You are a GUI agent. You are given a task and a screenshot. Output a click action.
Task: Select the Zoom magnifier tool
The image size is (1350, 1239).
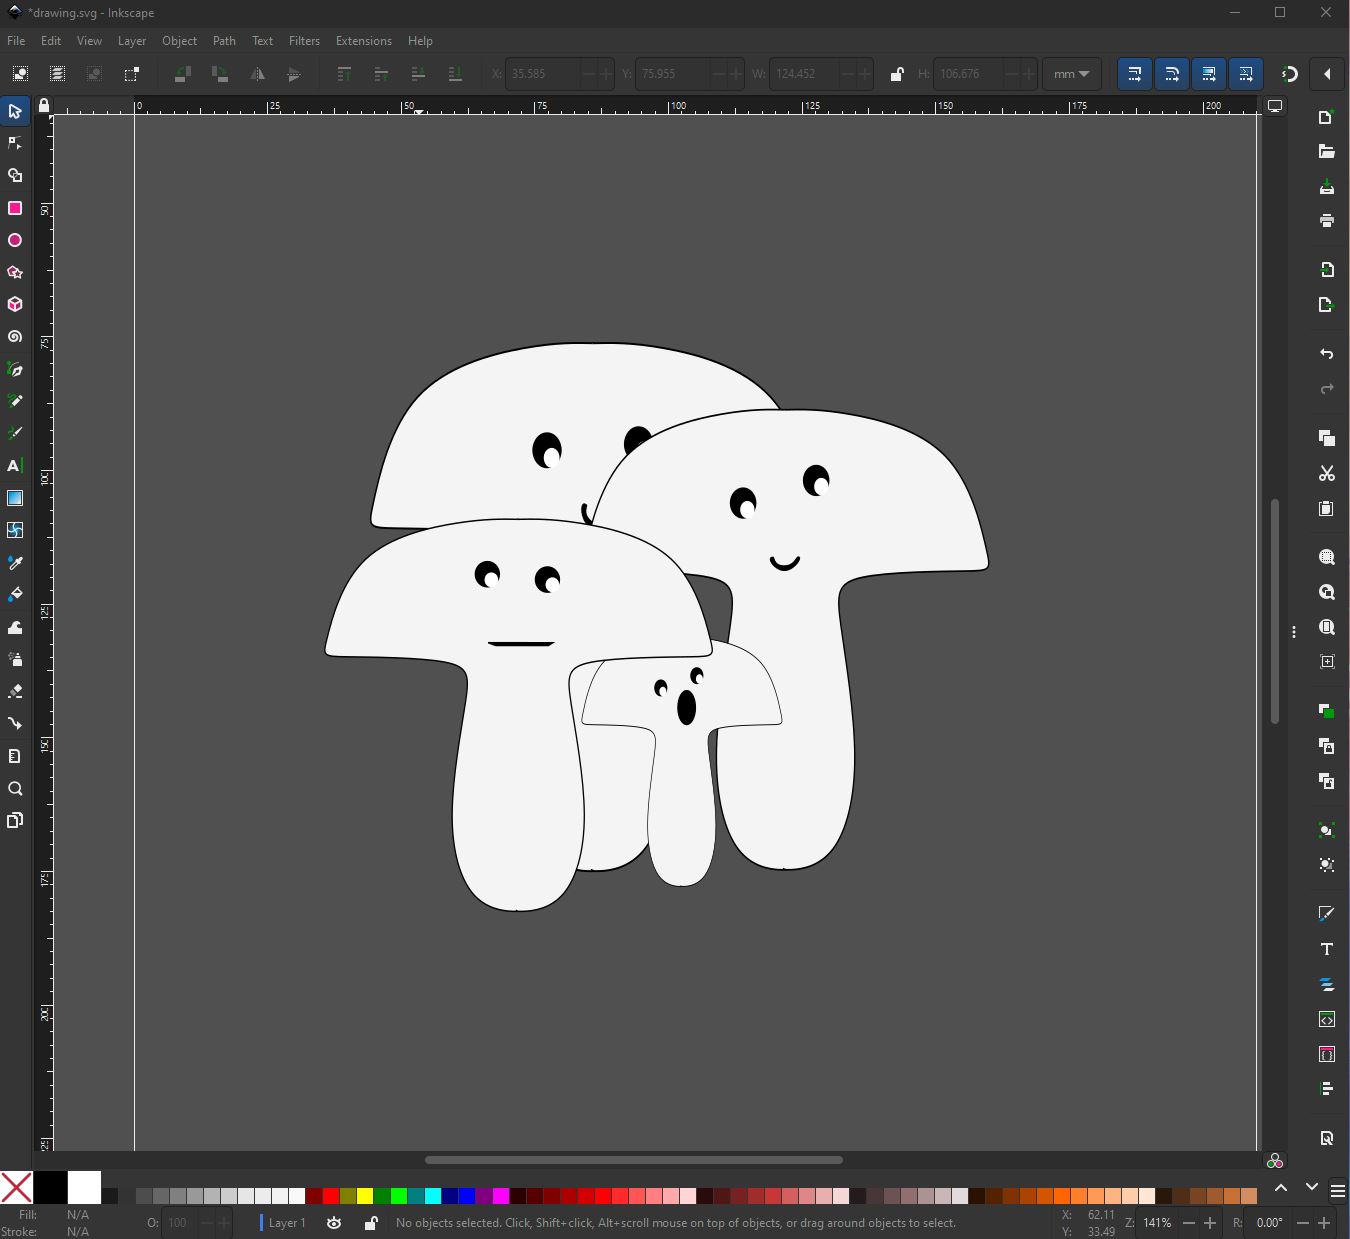(15, 788)
